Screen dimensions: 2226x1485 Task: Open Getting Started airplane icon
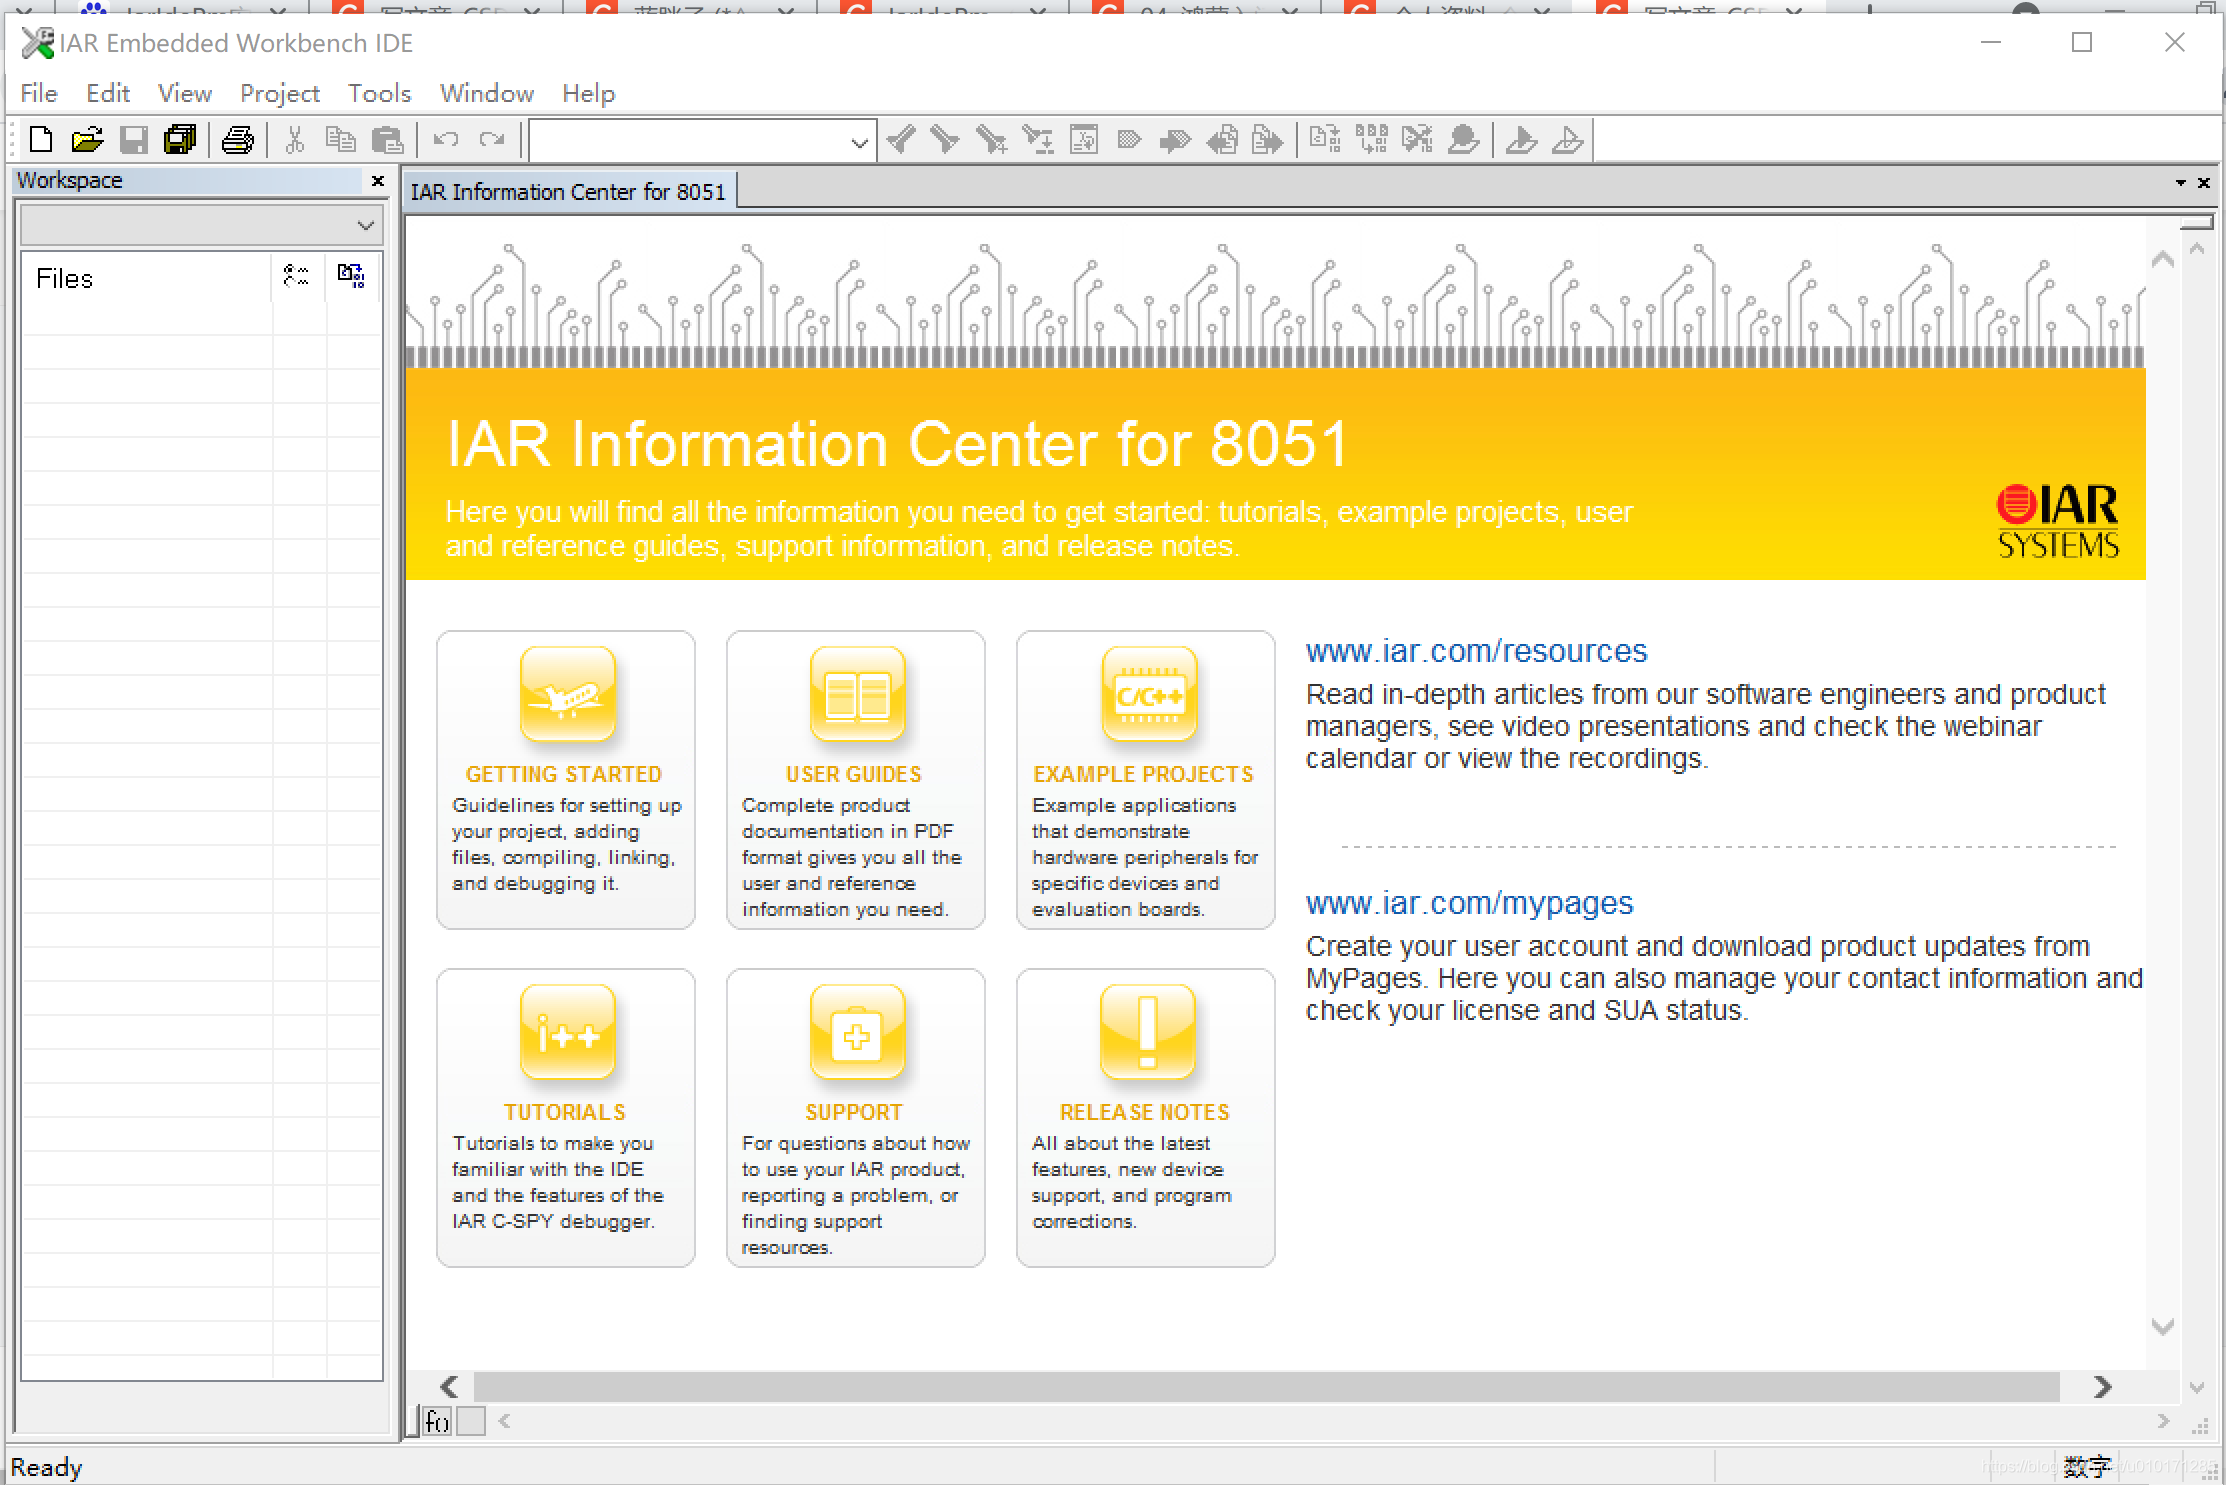[567, 694]
